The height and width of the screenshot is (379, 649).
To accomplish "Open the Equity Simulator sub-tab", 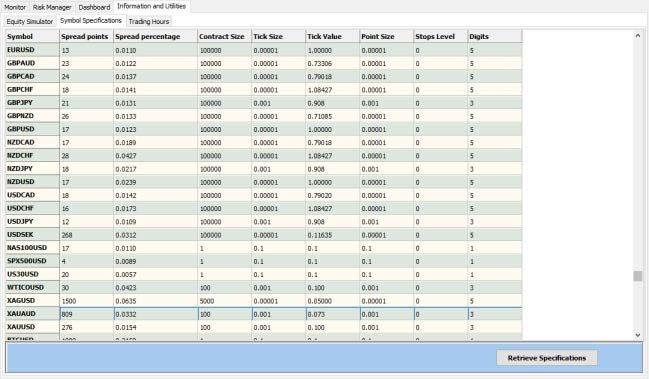I will tap(29, 22).
